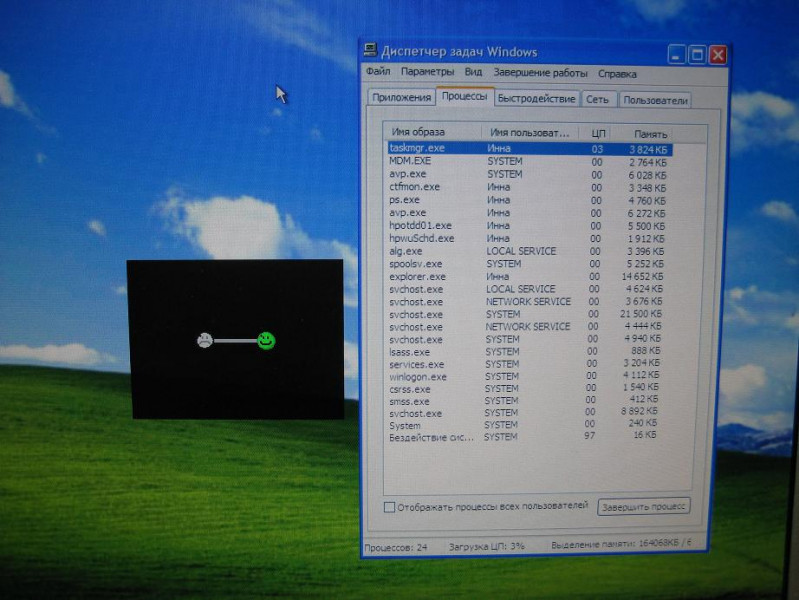Screen dimensions: 799x600
Task: Select svchost.exe row using 4 444 КБ
Action: click(x=525, y=327)
